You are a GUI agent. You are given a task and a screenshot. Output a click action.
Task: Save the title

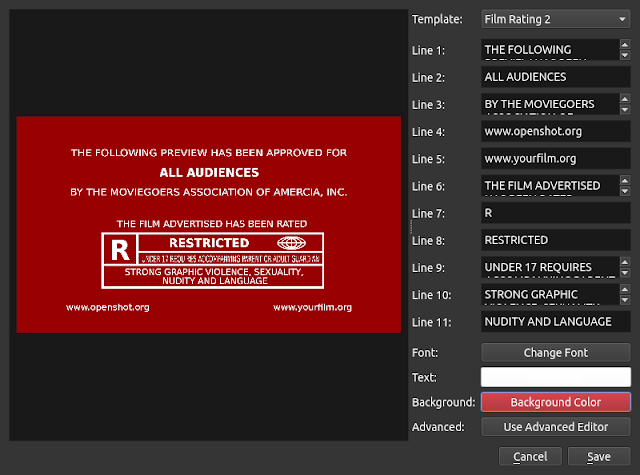(599, 457)
